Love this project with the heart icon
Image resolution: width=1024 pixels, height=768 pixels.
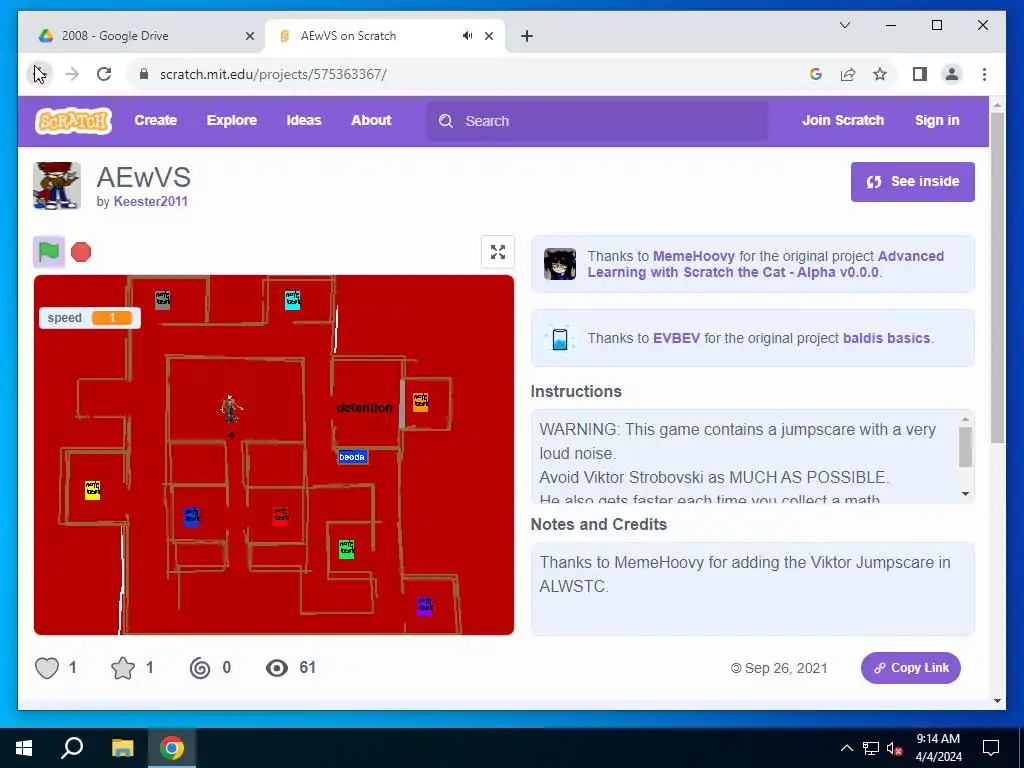tap(46, 667)
